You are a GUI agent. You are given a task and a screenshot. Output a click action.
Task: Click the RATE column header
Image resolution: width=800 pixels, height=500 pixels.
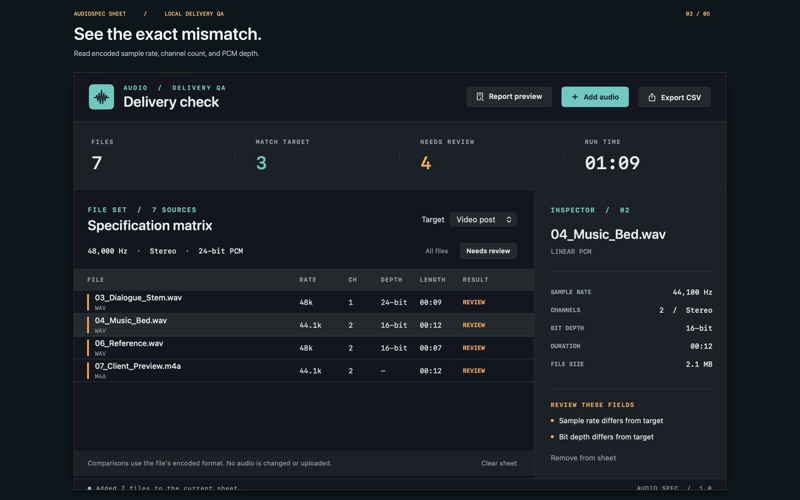[x=308, y=280]
